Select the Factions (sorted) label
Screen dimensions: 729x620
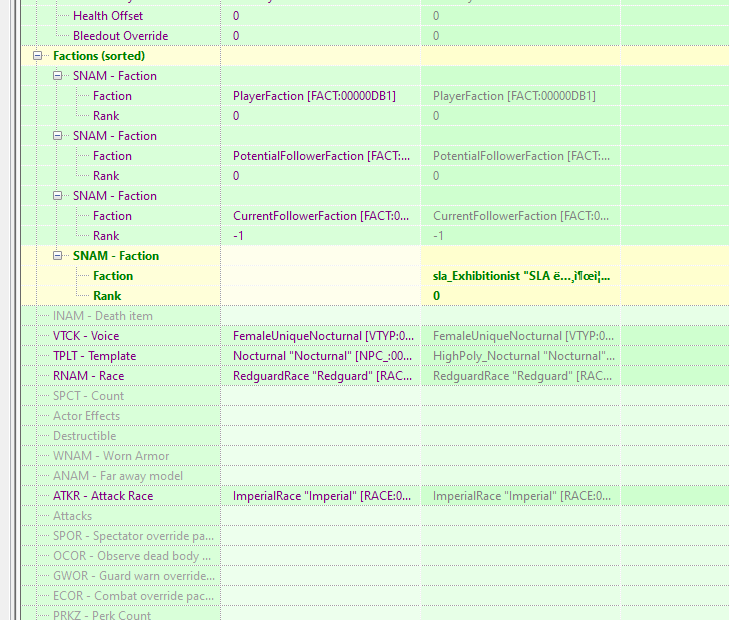click(x=99, y=56)
